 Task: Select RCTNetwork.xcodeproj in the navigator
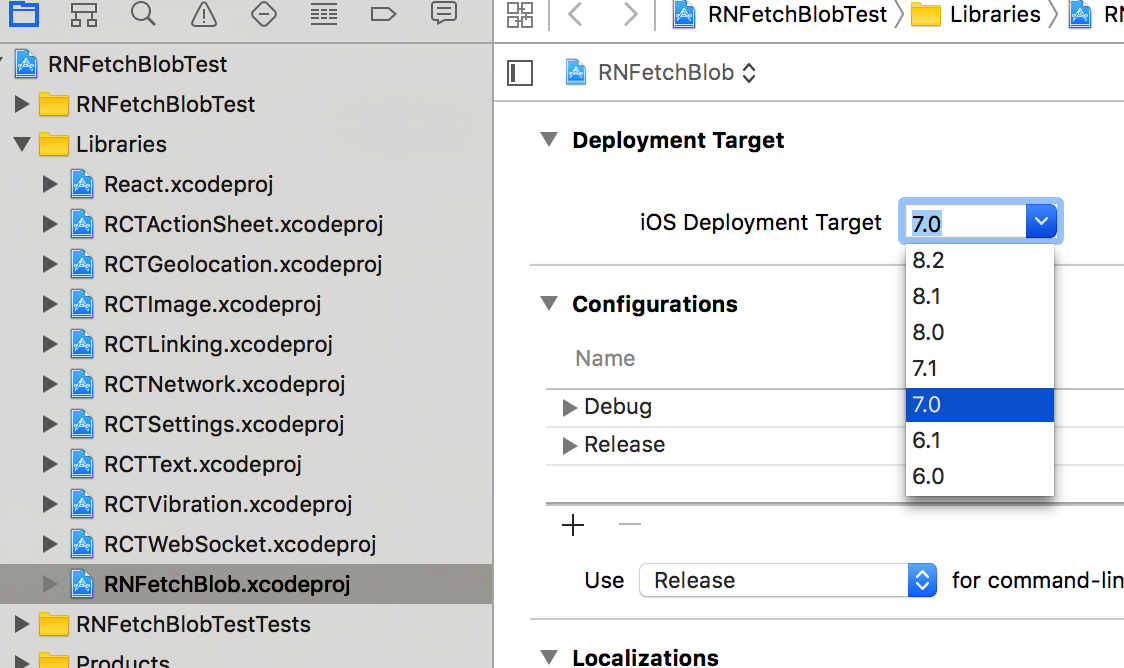(x=224, y=384)
